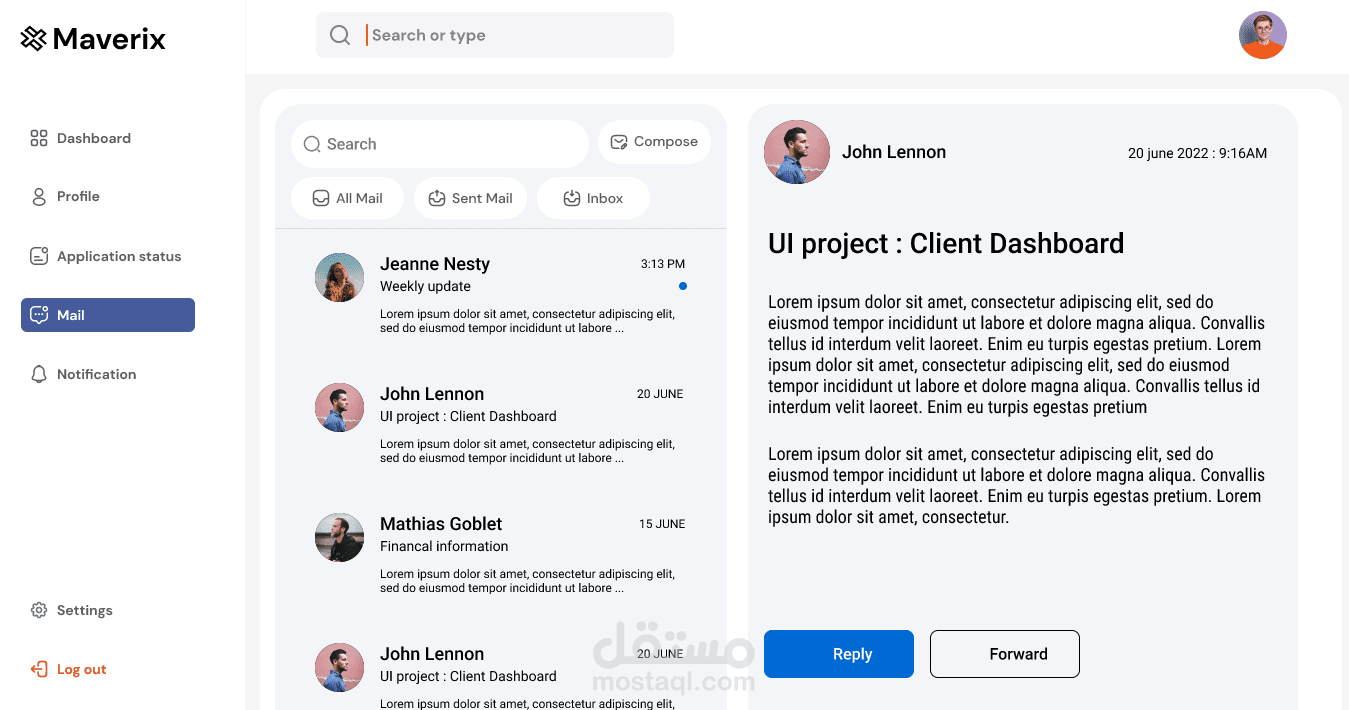
Task: Click the Notification bell icon
Action: [x=39, y=374]
